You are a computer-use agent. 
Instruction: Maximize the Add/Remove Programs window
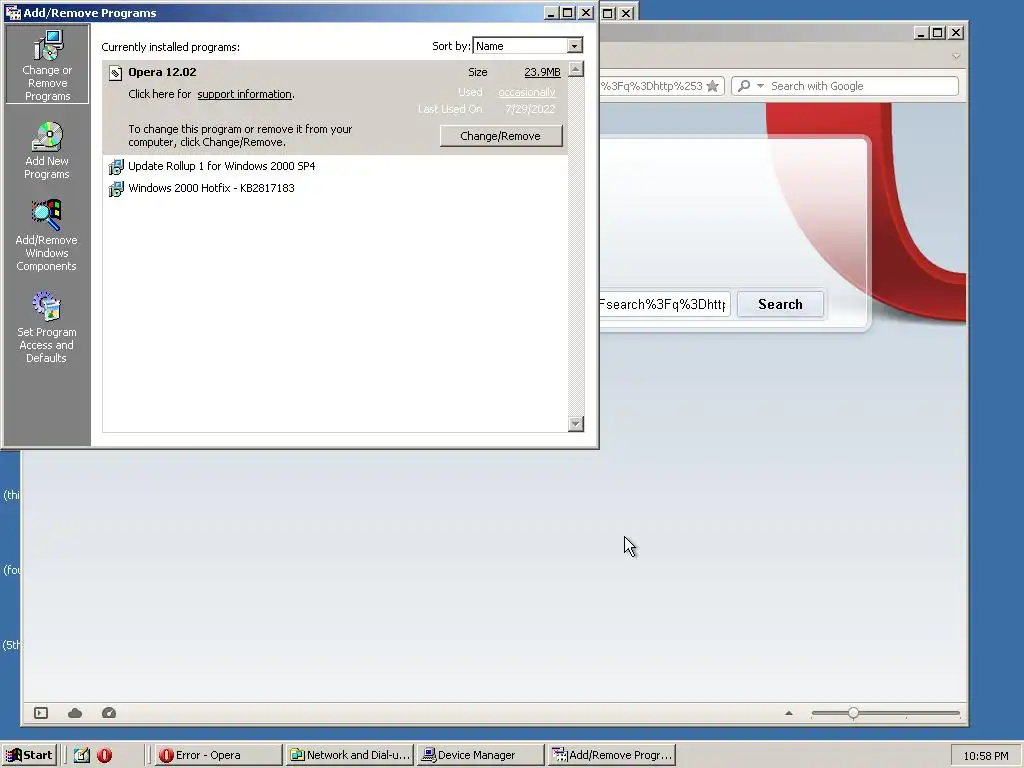click(568, 12)
